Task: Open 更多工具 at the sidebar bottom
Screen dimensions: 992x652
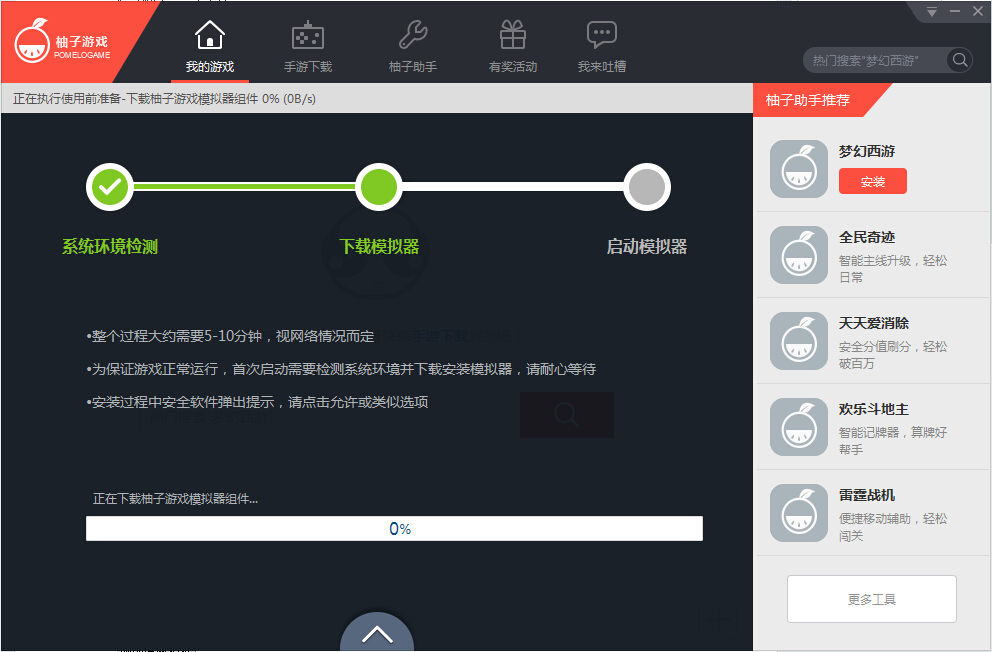Action: click(x=871, y=598)
